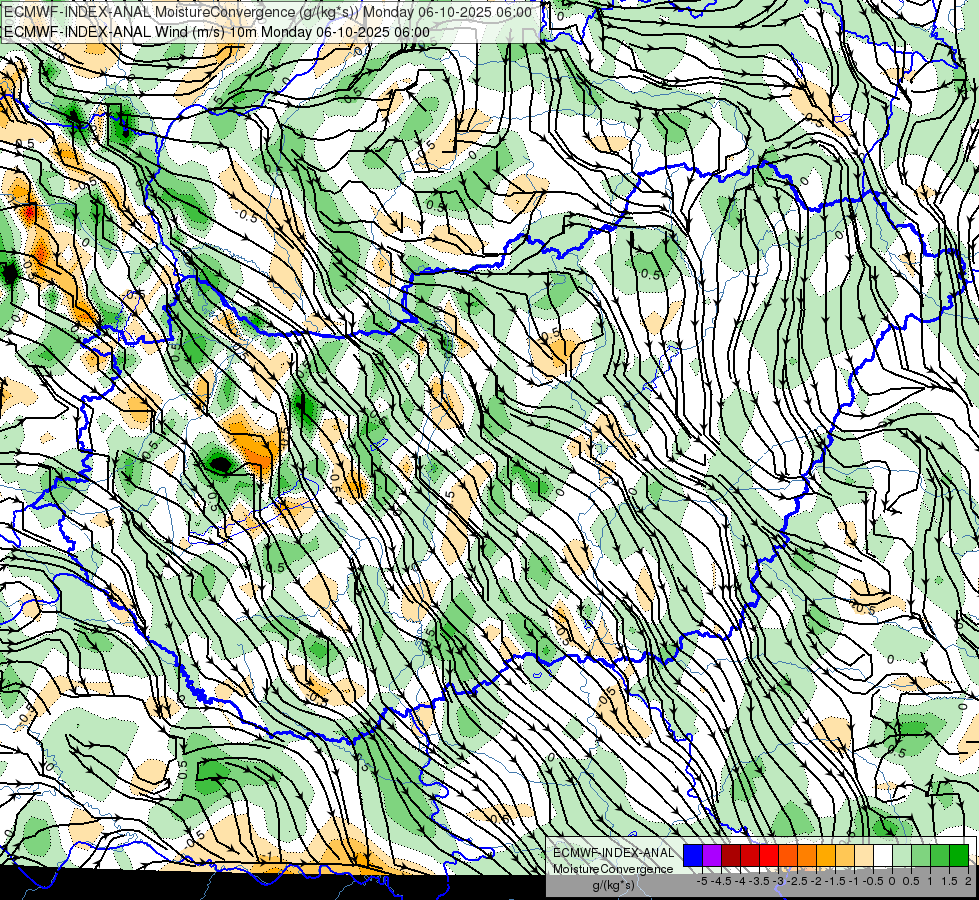Image resolution: width=979 pixels, height=900 pixels.
Task: Click the legend label ECMWF-INDEX-ANAL
Action: coord(613,853)
